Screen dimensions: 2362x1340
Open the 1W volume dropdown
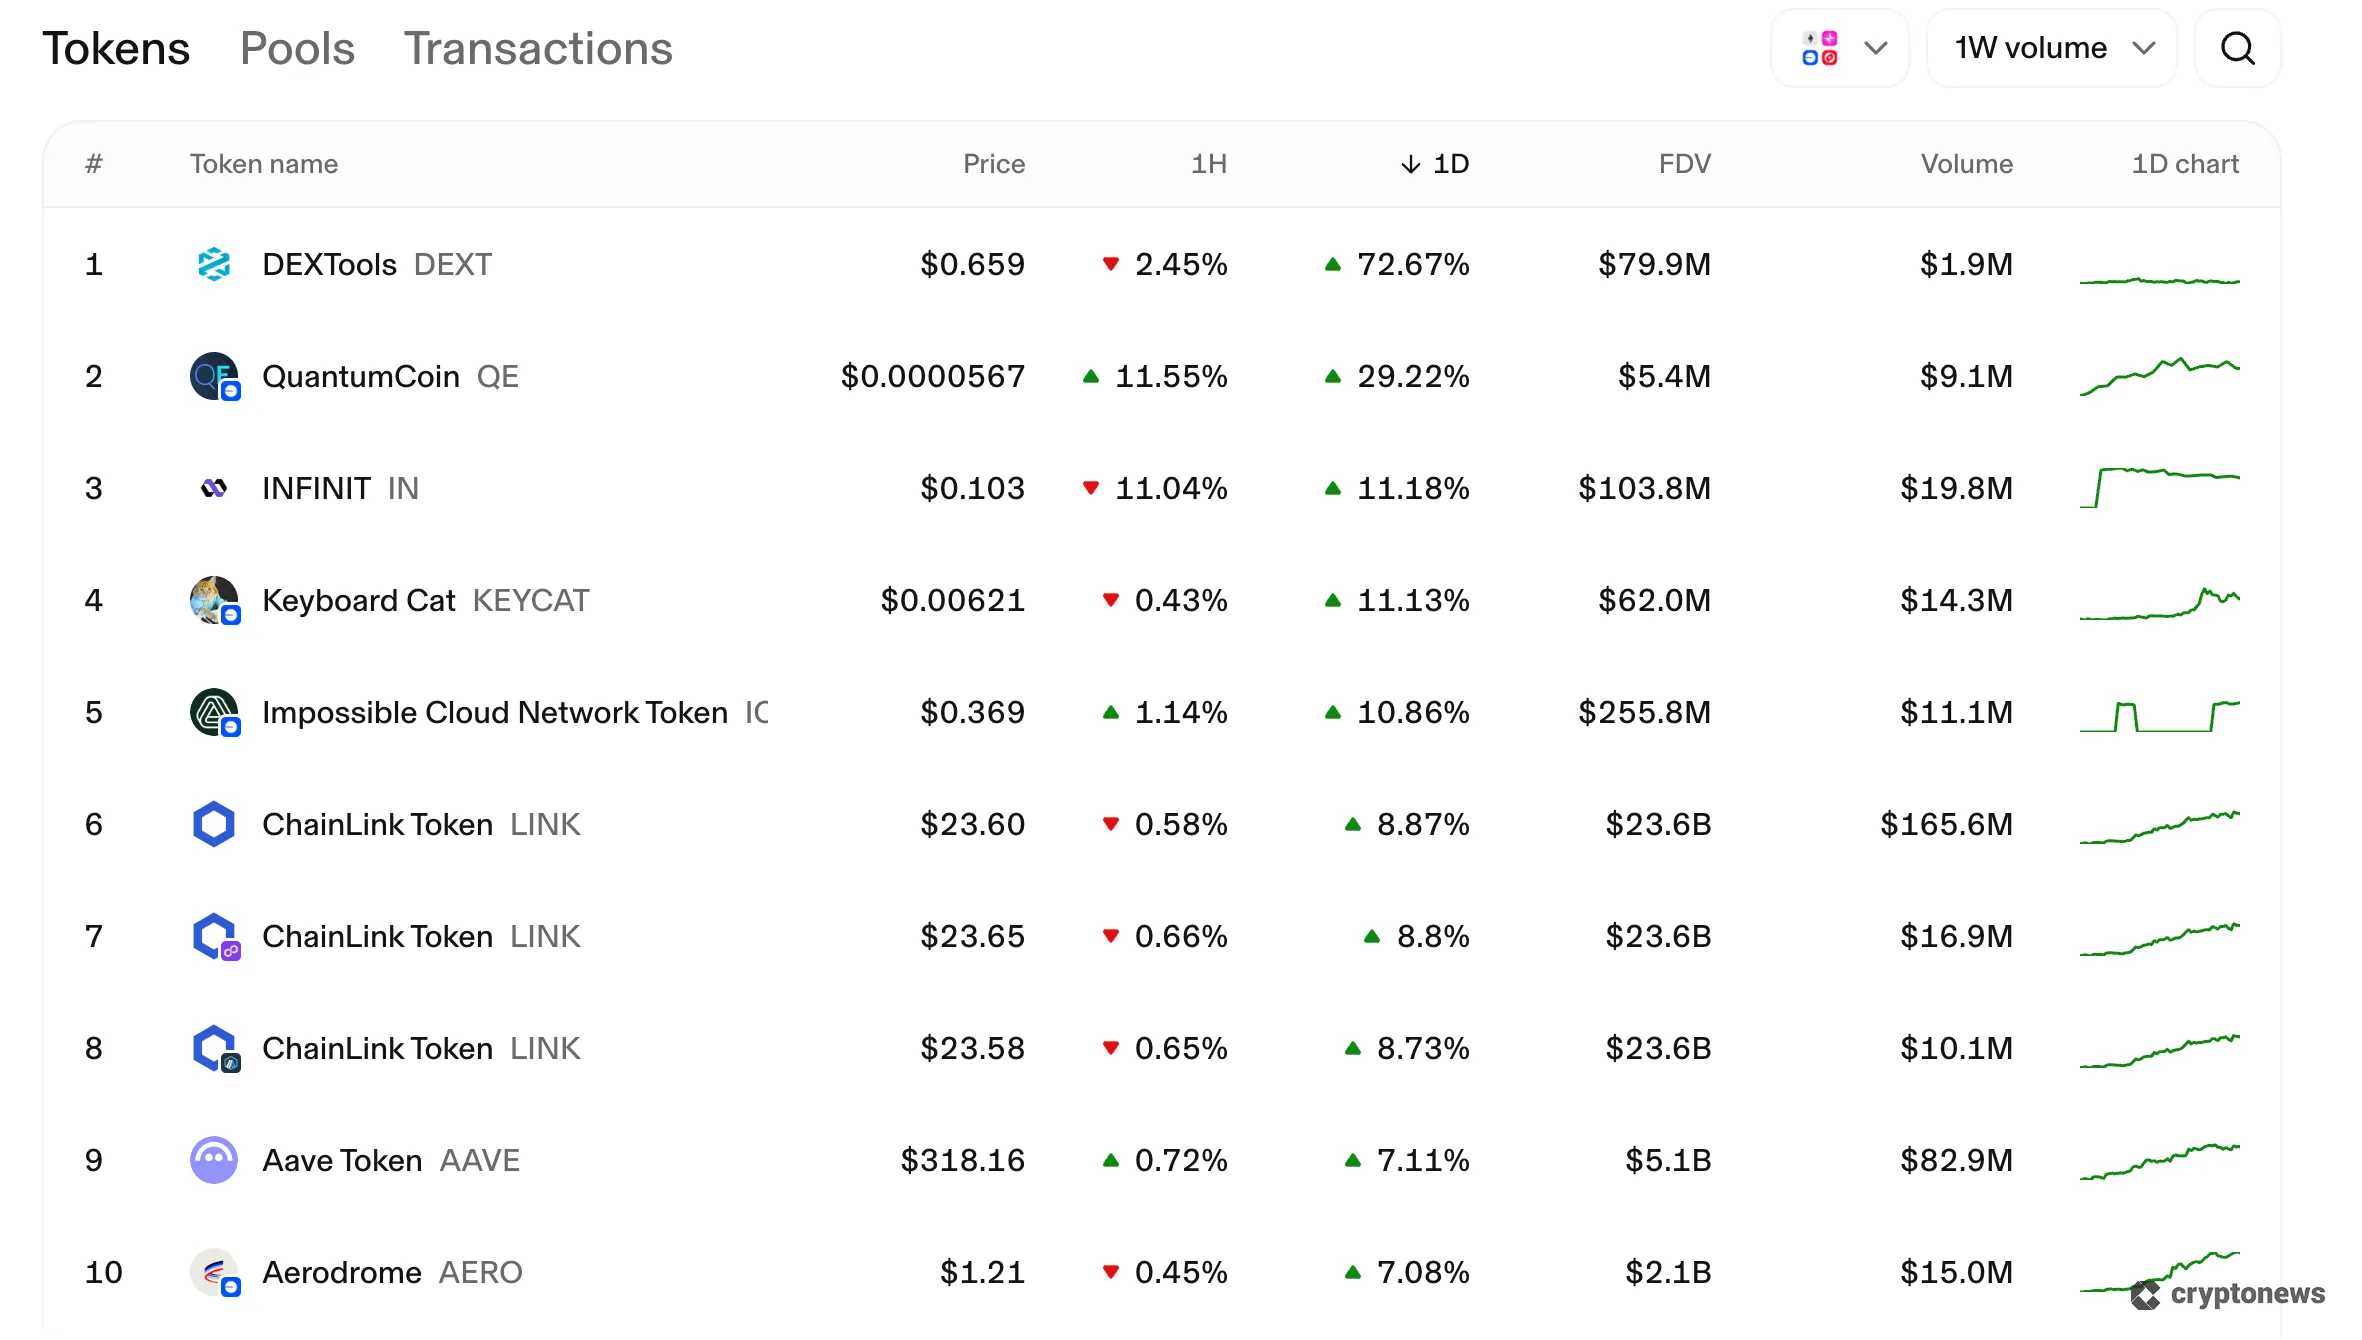(x=2052, y=47)
